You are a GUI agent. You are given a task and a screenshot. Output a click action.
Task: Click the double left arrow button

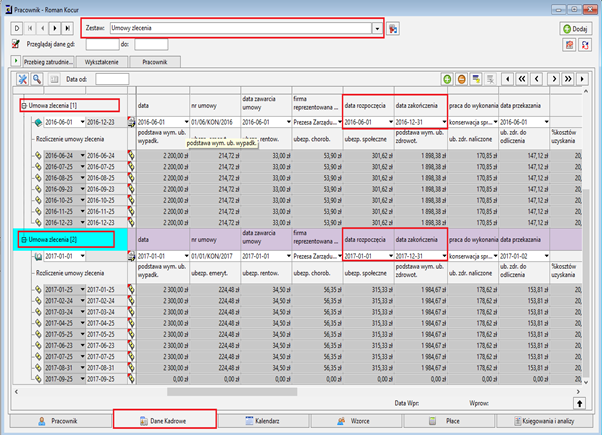pyautogui.click(x=522, y=79)
